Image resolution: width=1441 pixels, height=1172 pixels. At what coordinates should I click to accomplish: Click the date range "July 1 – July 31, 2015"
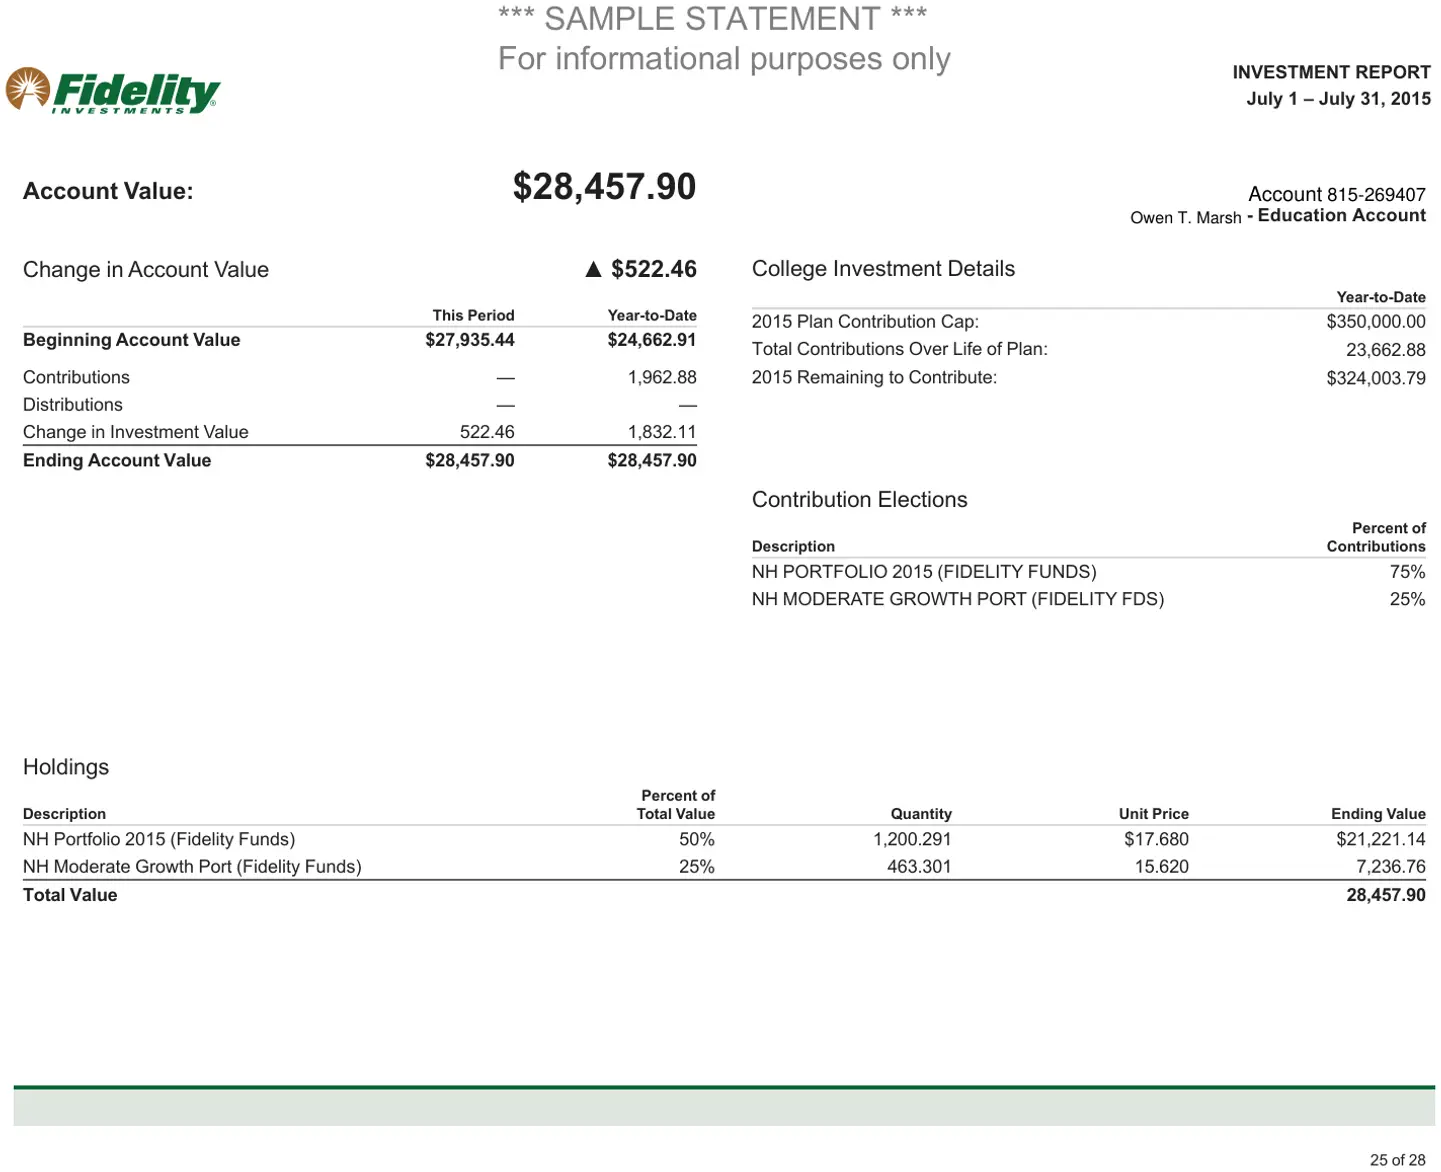[1338, 99]
